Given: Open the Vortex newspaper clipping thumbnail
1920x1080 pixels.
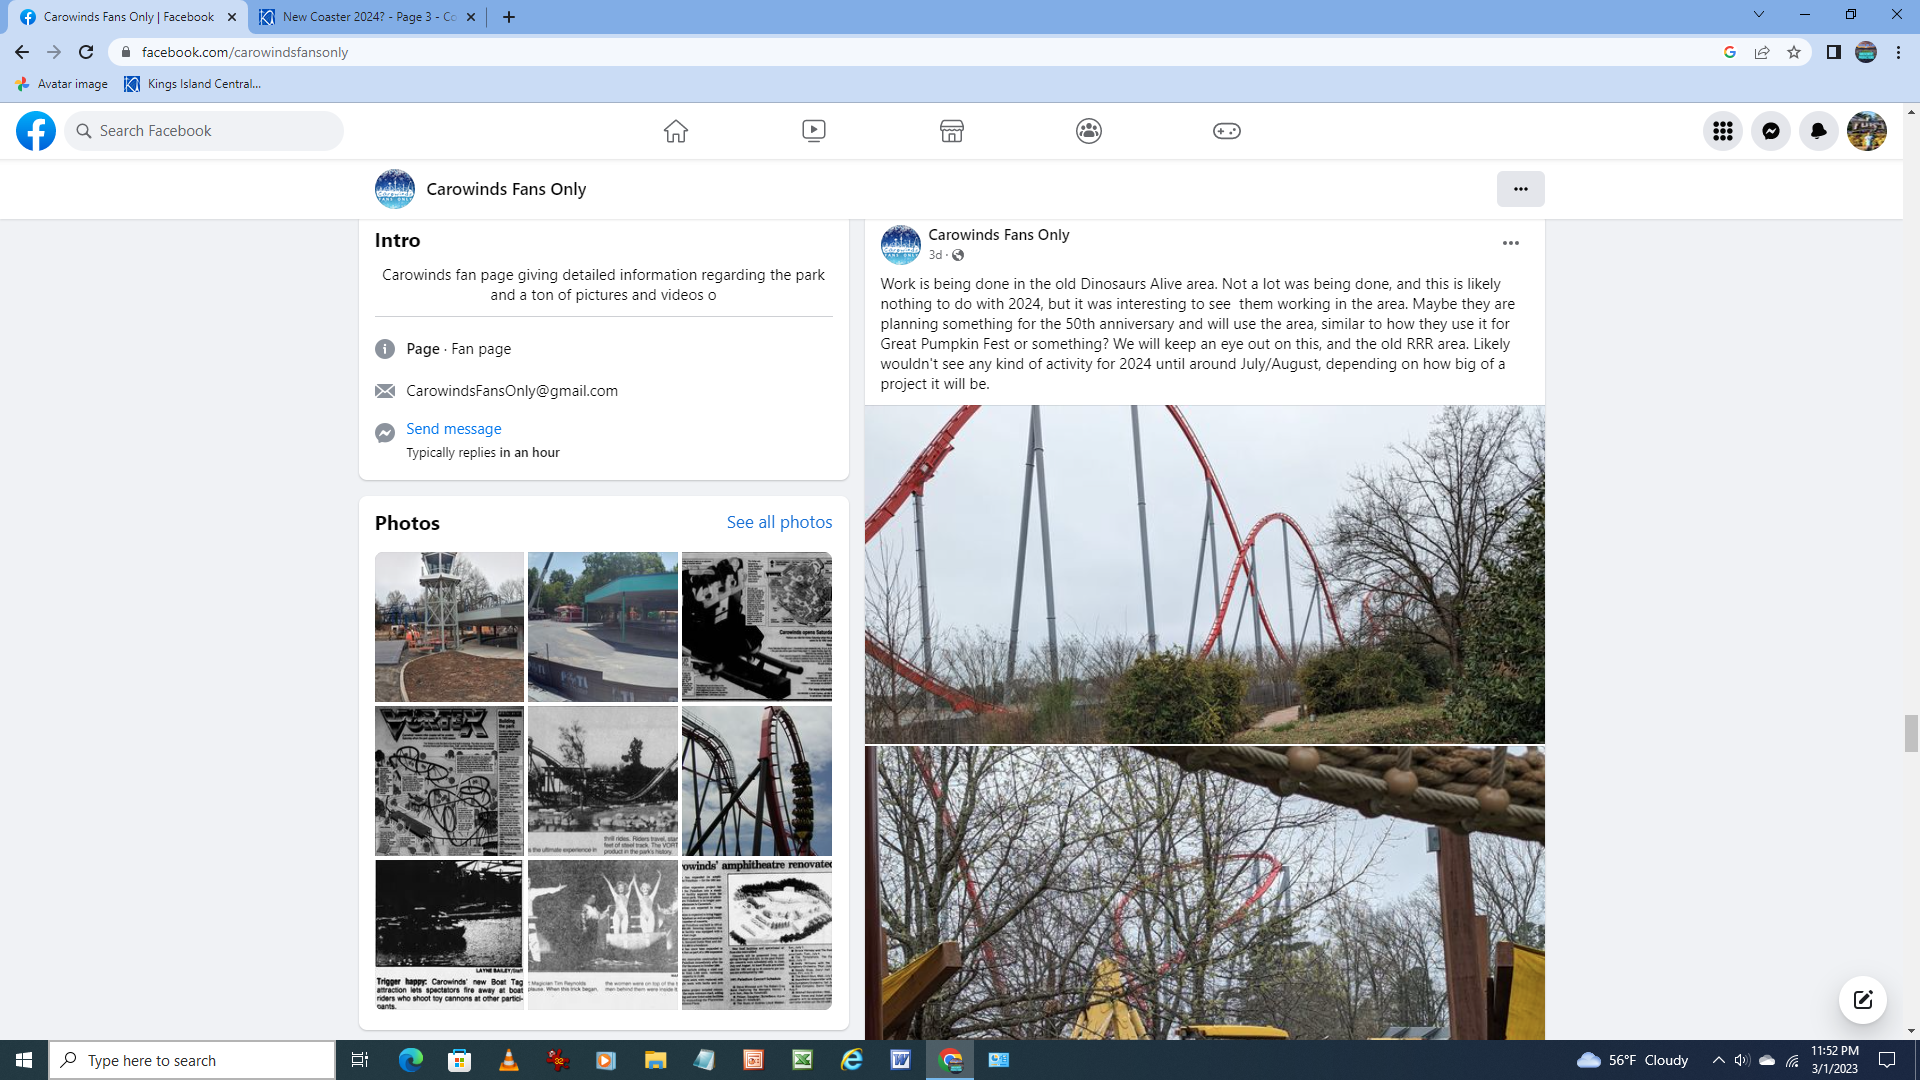Looking at the screenshot, I should (449, 781).
